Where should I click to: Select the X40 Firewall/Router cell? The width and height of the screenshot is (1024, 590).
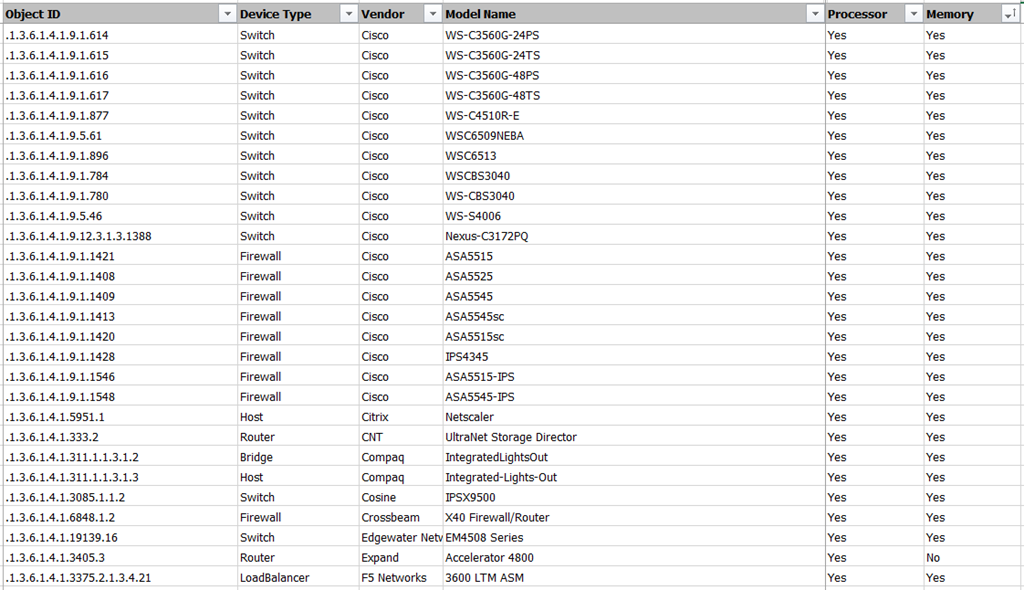497,517
